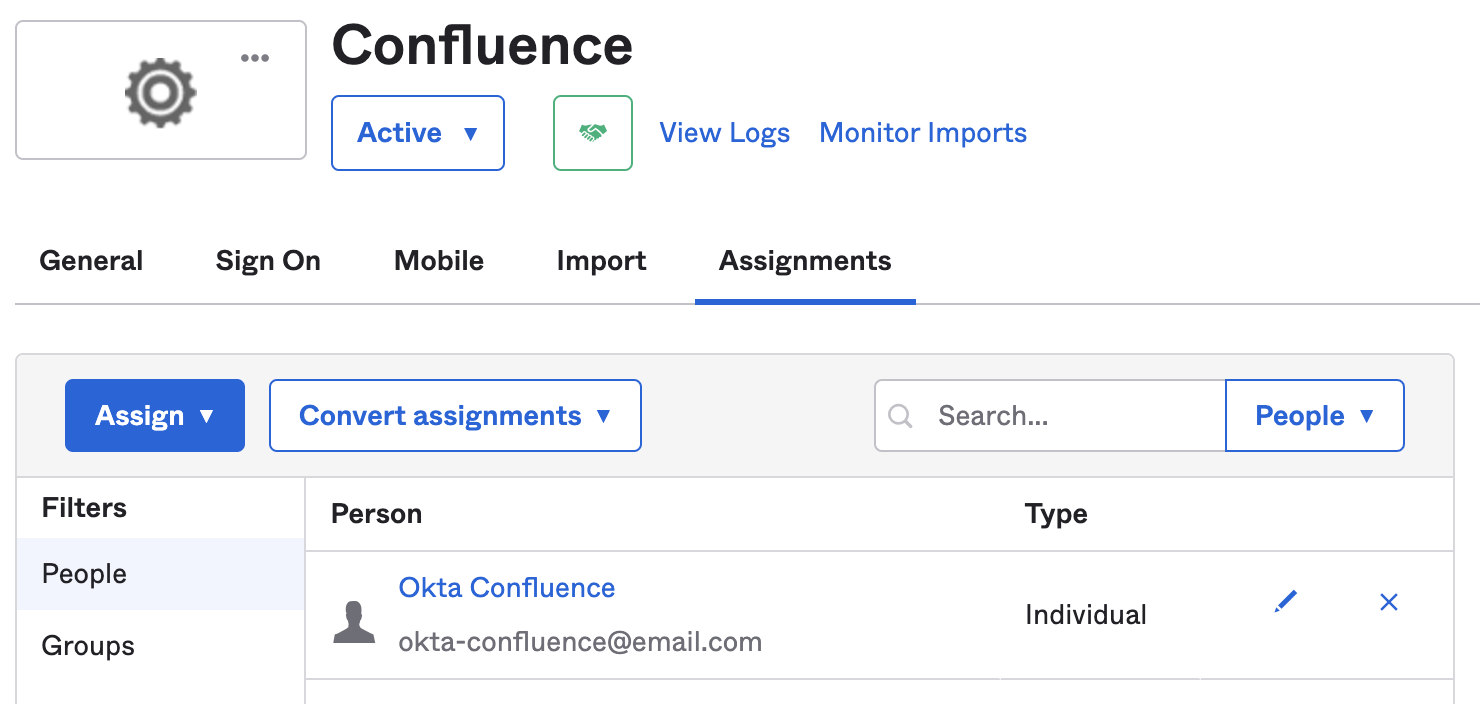Edit Okta Confluence assignment with pencil icon

point(1286,602)
